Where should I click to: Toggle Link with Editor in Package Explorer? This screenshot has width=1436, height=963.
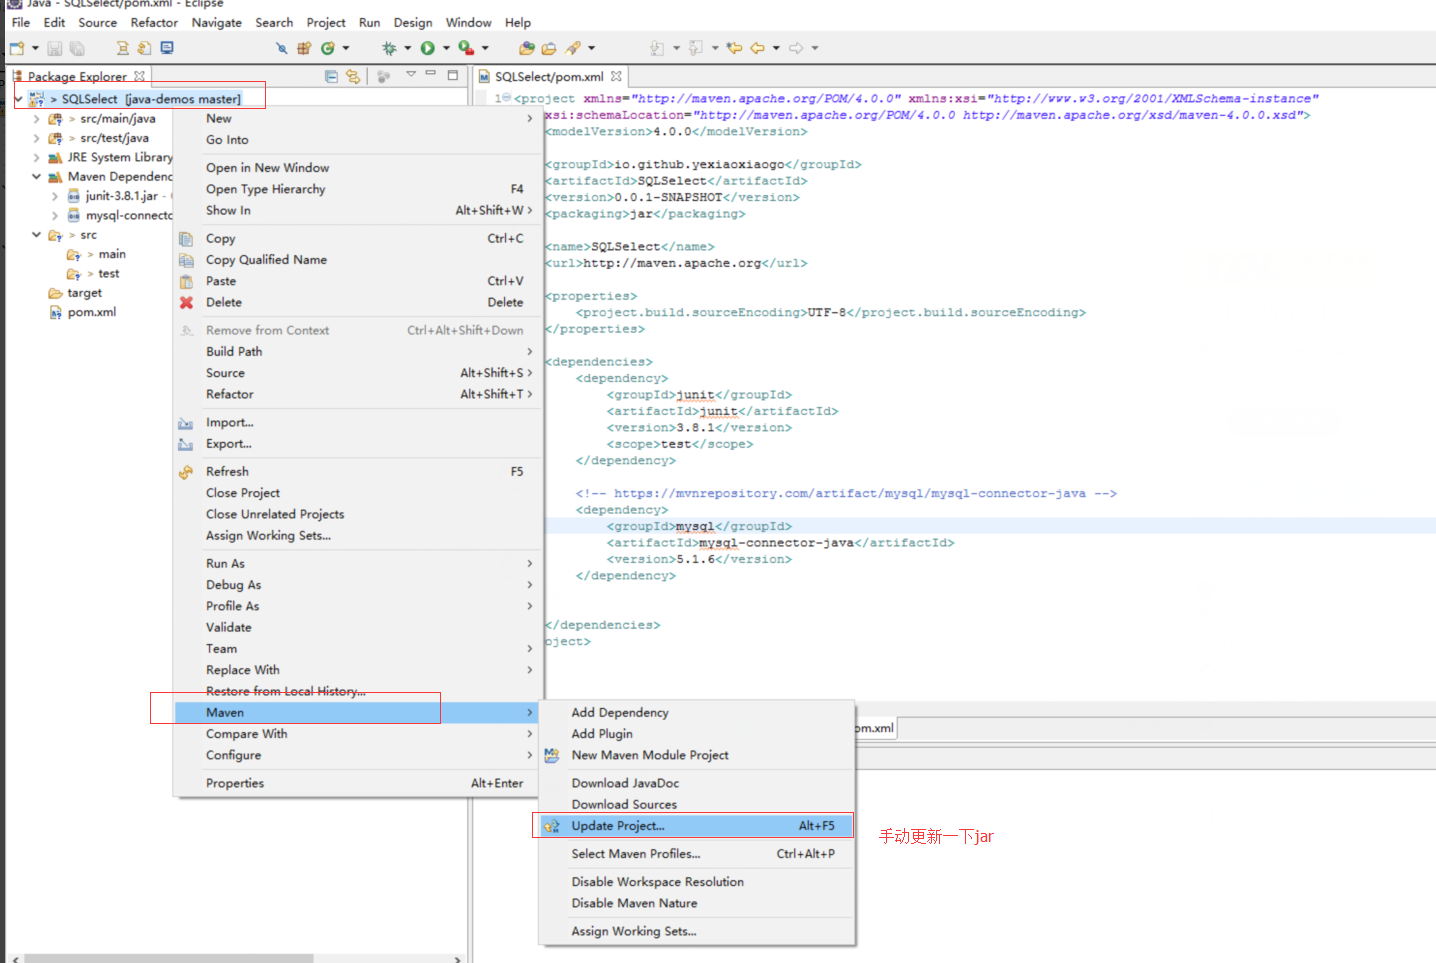coord(353,76)
